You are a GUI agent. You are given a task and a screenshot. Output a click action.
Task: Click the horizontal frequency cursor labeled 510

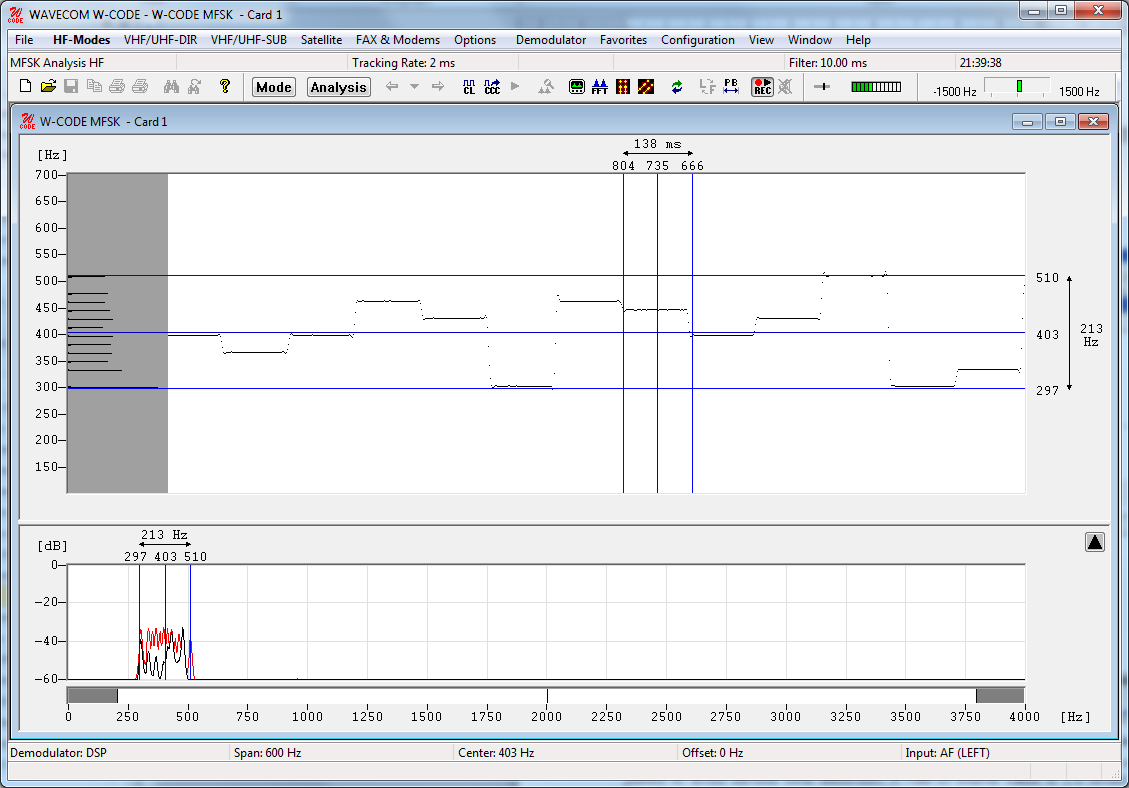pyautogui.click(x=546, y=276)
